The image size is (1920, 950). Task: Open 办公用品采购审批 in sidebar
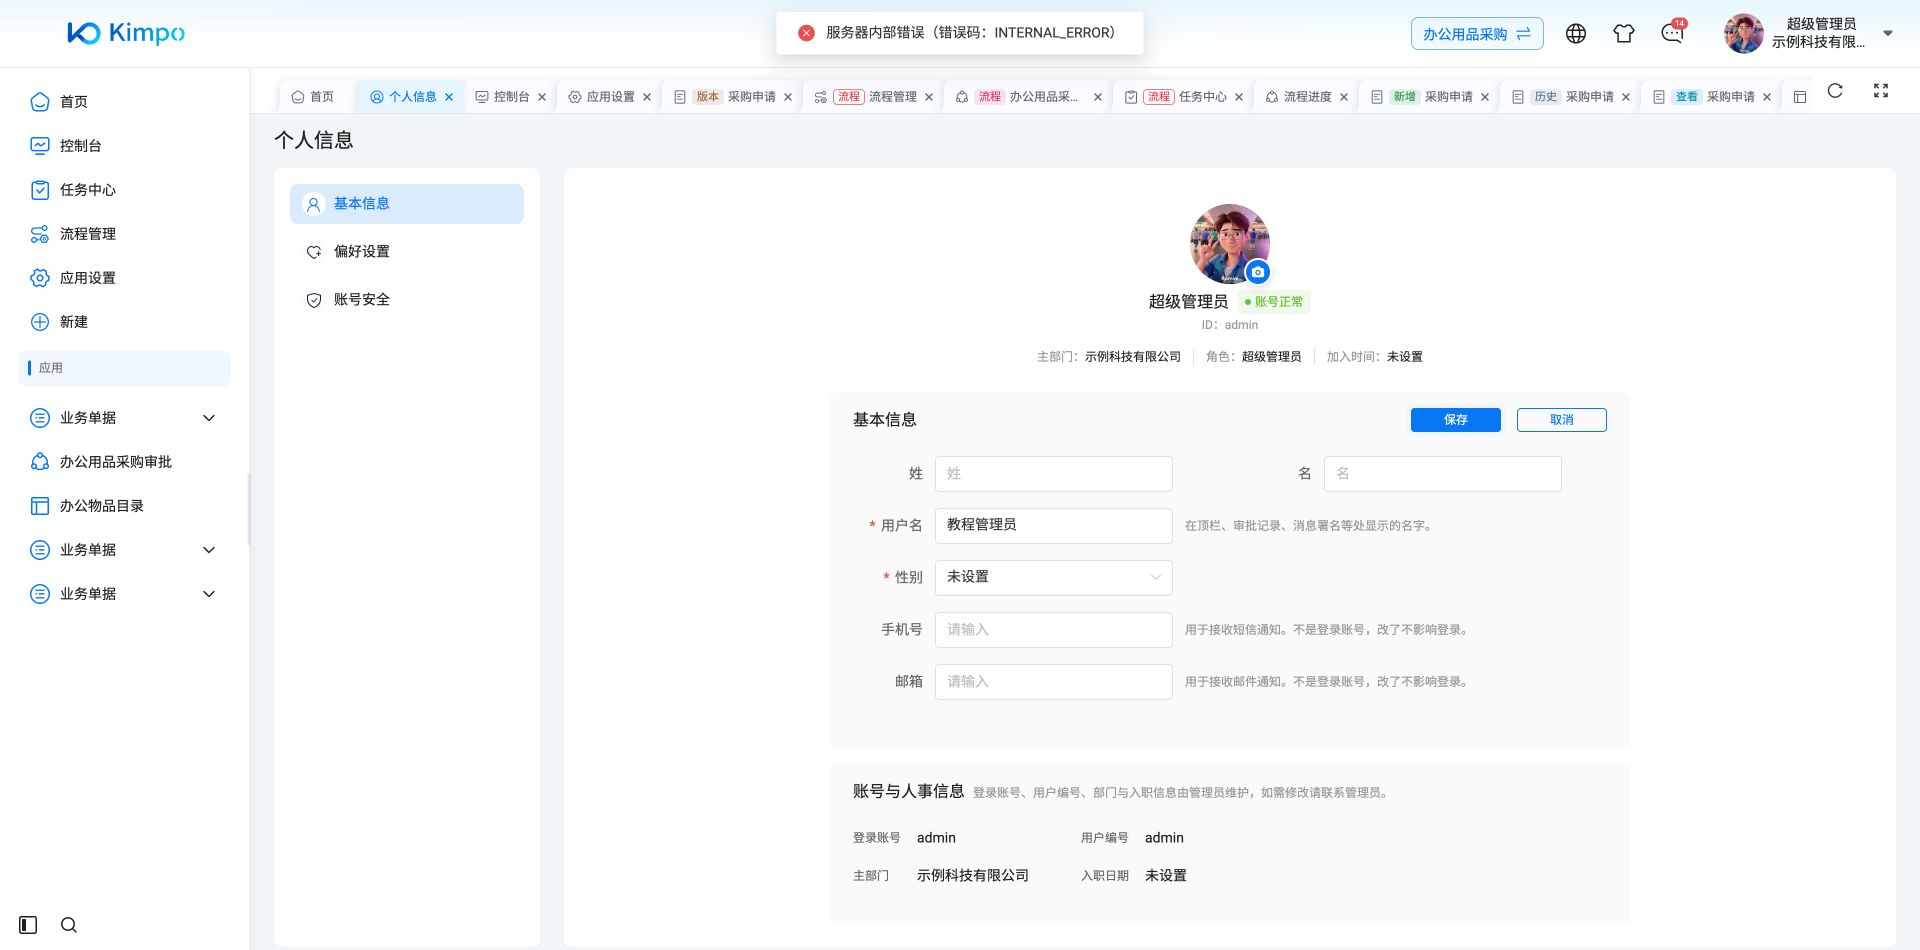click(125, 462)
